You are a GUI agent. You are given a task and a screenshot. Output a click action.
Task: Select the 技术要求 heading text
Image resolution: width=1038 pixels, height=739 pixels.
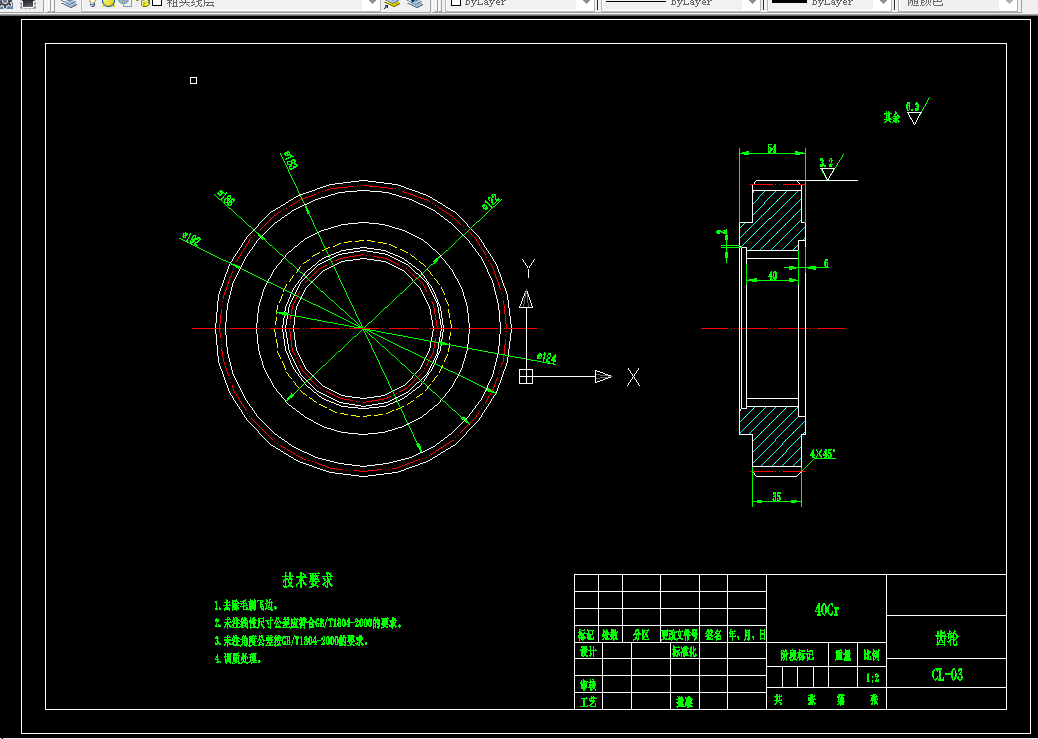tap(308, 581)
